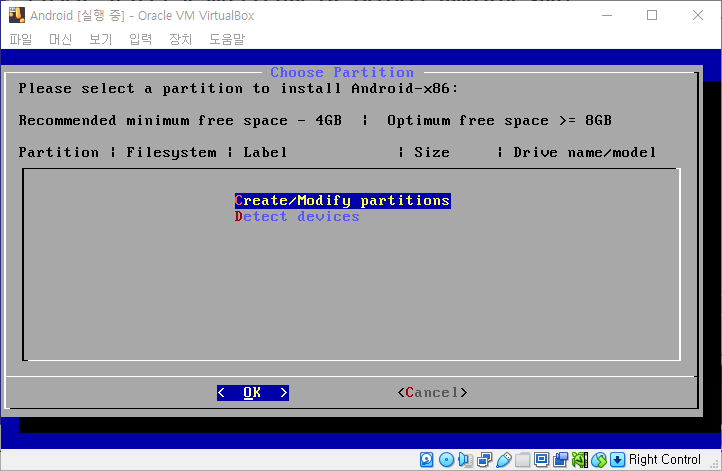Click the VirtualBox window title icon
Screen dimensions: 722x471
point(17,15)
